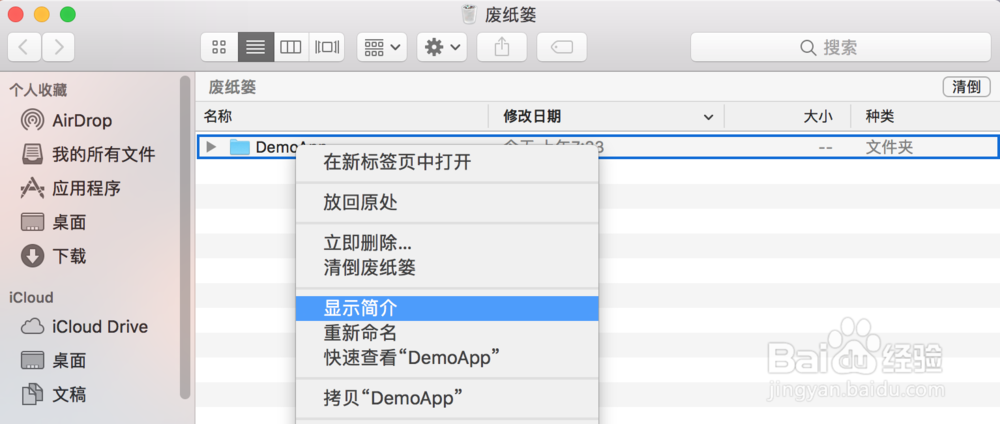Click the 废纸篓 path label above the list
The image size is (1000, 424).
coord(232,87)
